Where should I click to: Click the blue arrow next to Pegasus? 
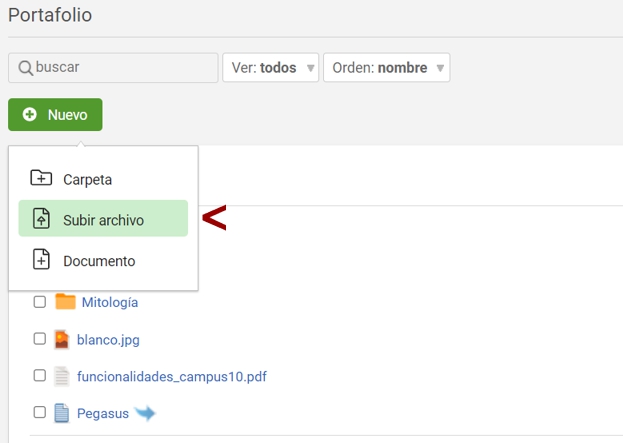coord(145,412)
